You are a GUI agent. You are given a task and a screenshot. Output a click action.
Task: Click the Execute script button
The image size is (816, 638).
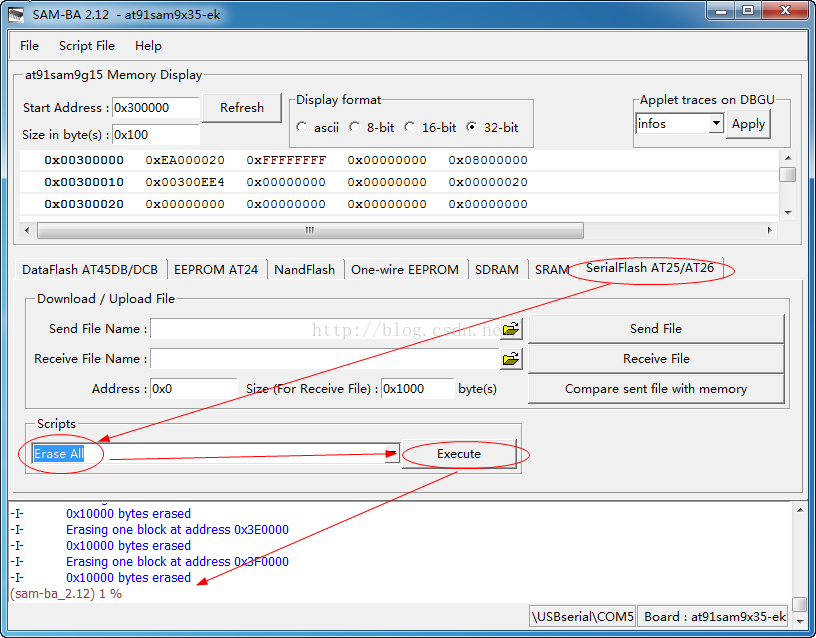459,454
